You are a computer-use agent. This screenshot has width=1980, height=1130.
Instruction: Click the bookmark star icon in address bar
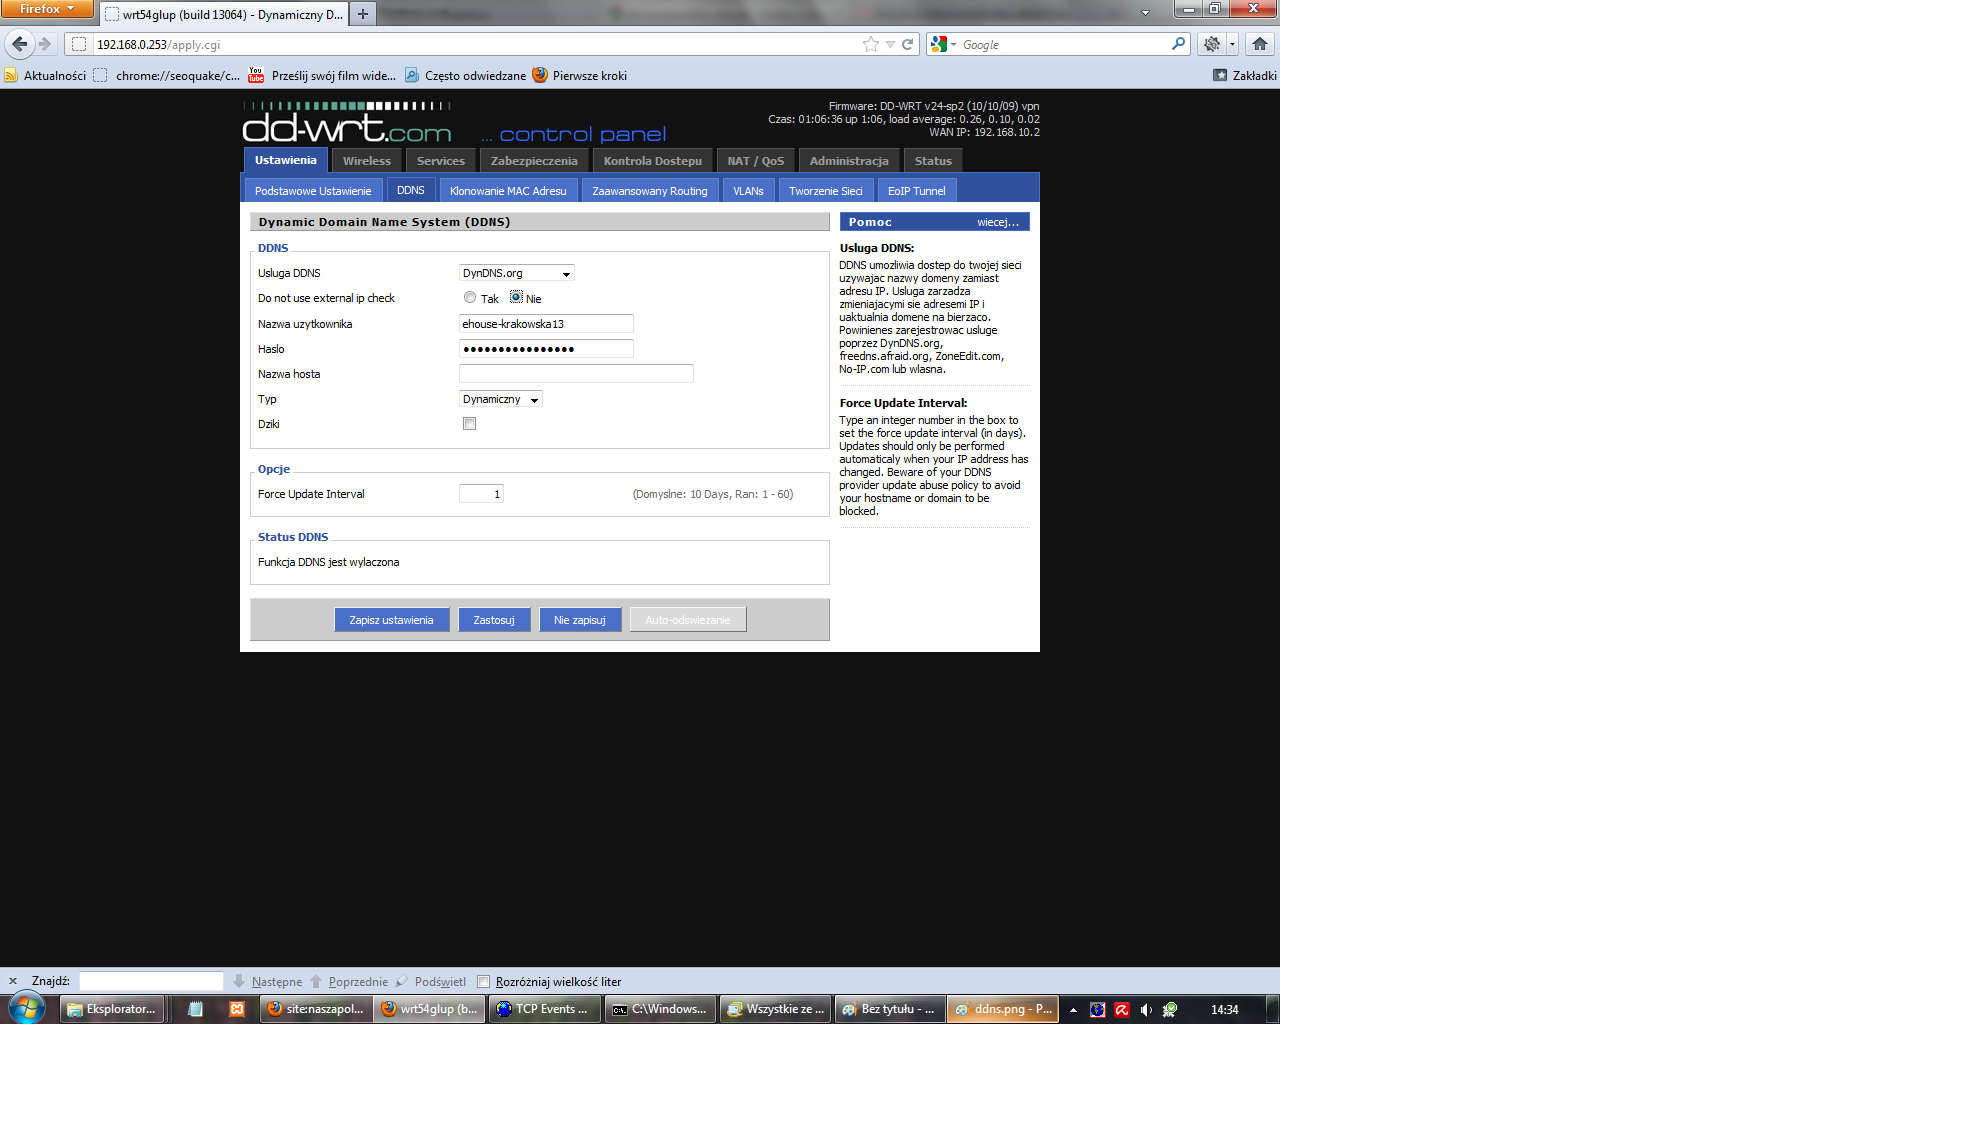[x=870, y=44]
